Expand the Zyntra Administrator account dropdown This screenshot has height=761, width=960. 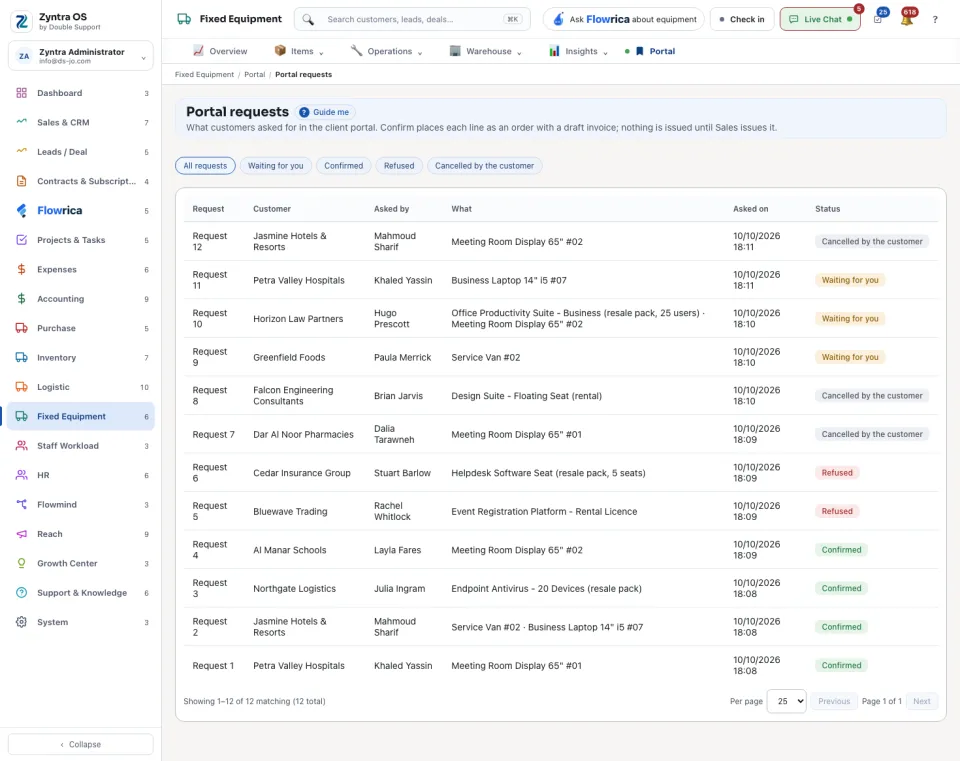tap(81, 56)
